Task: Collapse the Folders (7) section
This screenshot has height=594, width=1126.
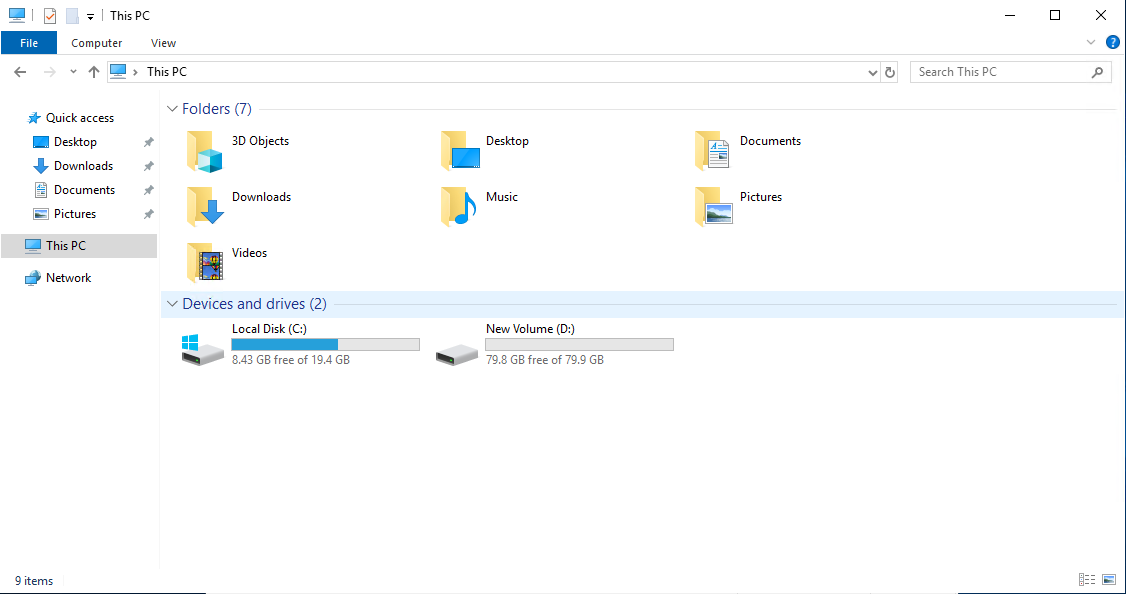Action: tap(172, 108)
